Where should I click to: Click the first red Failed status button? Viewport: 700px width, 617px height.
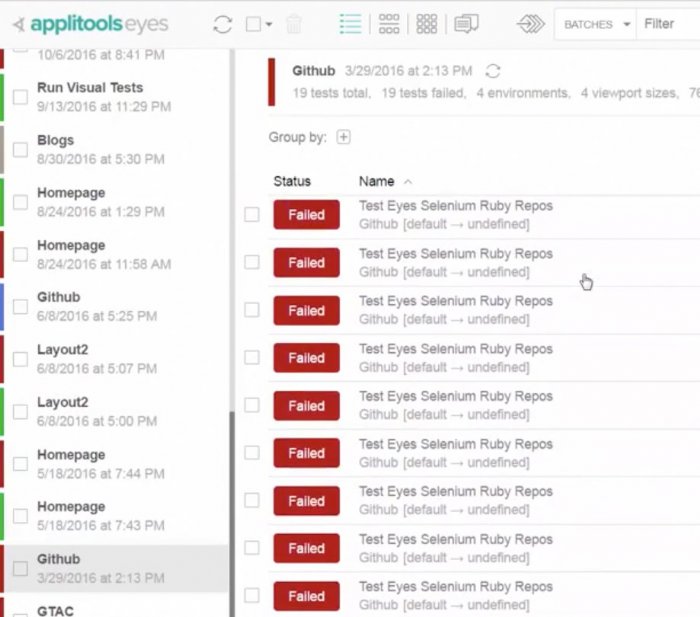point(306,215)
